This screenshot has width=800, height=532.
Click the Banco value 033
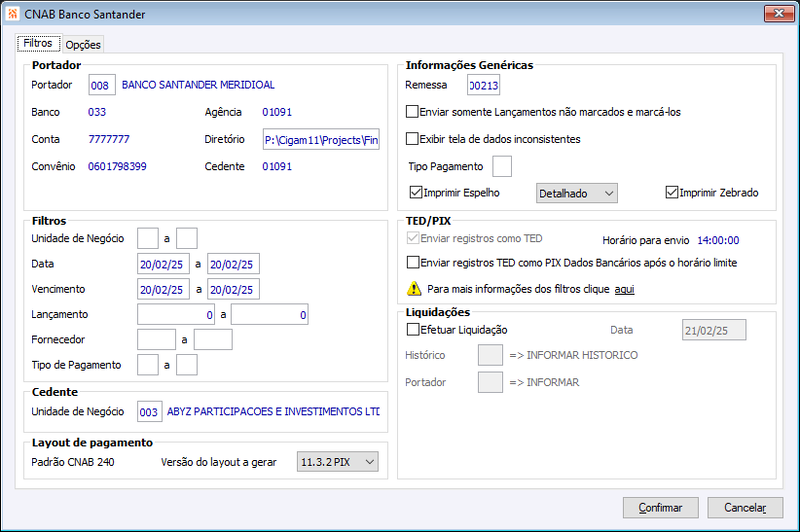[97, 112]
